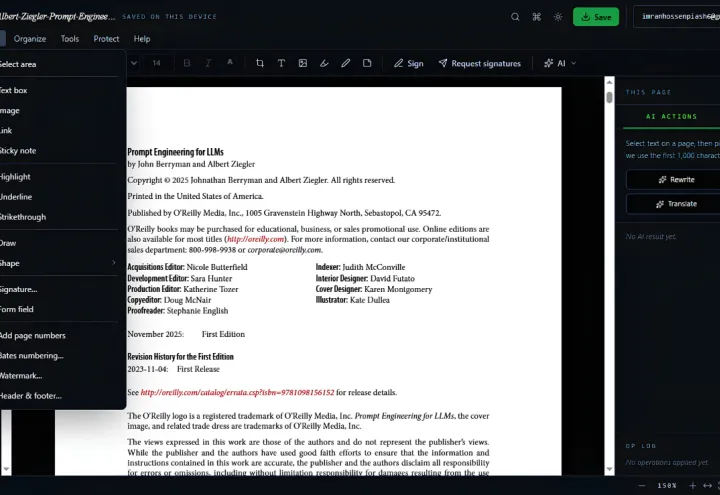Click the zoom in plus button
The height and width of the screenshot is (495, 720).
692,485
